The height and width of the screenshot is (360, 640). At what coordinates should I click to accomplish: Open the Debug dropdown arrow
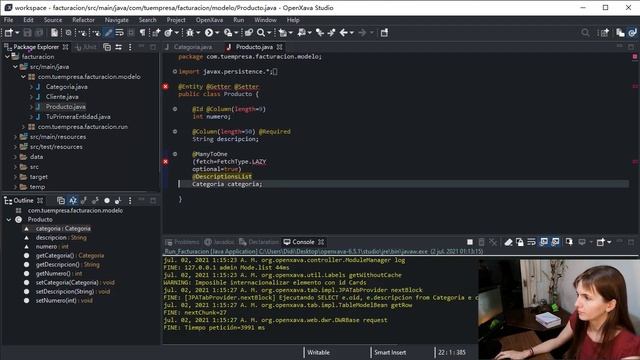pos(198,33)
